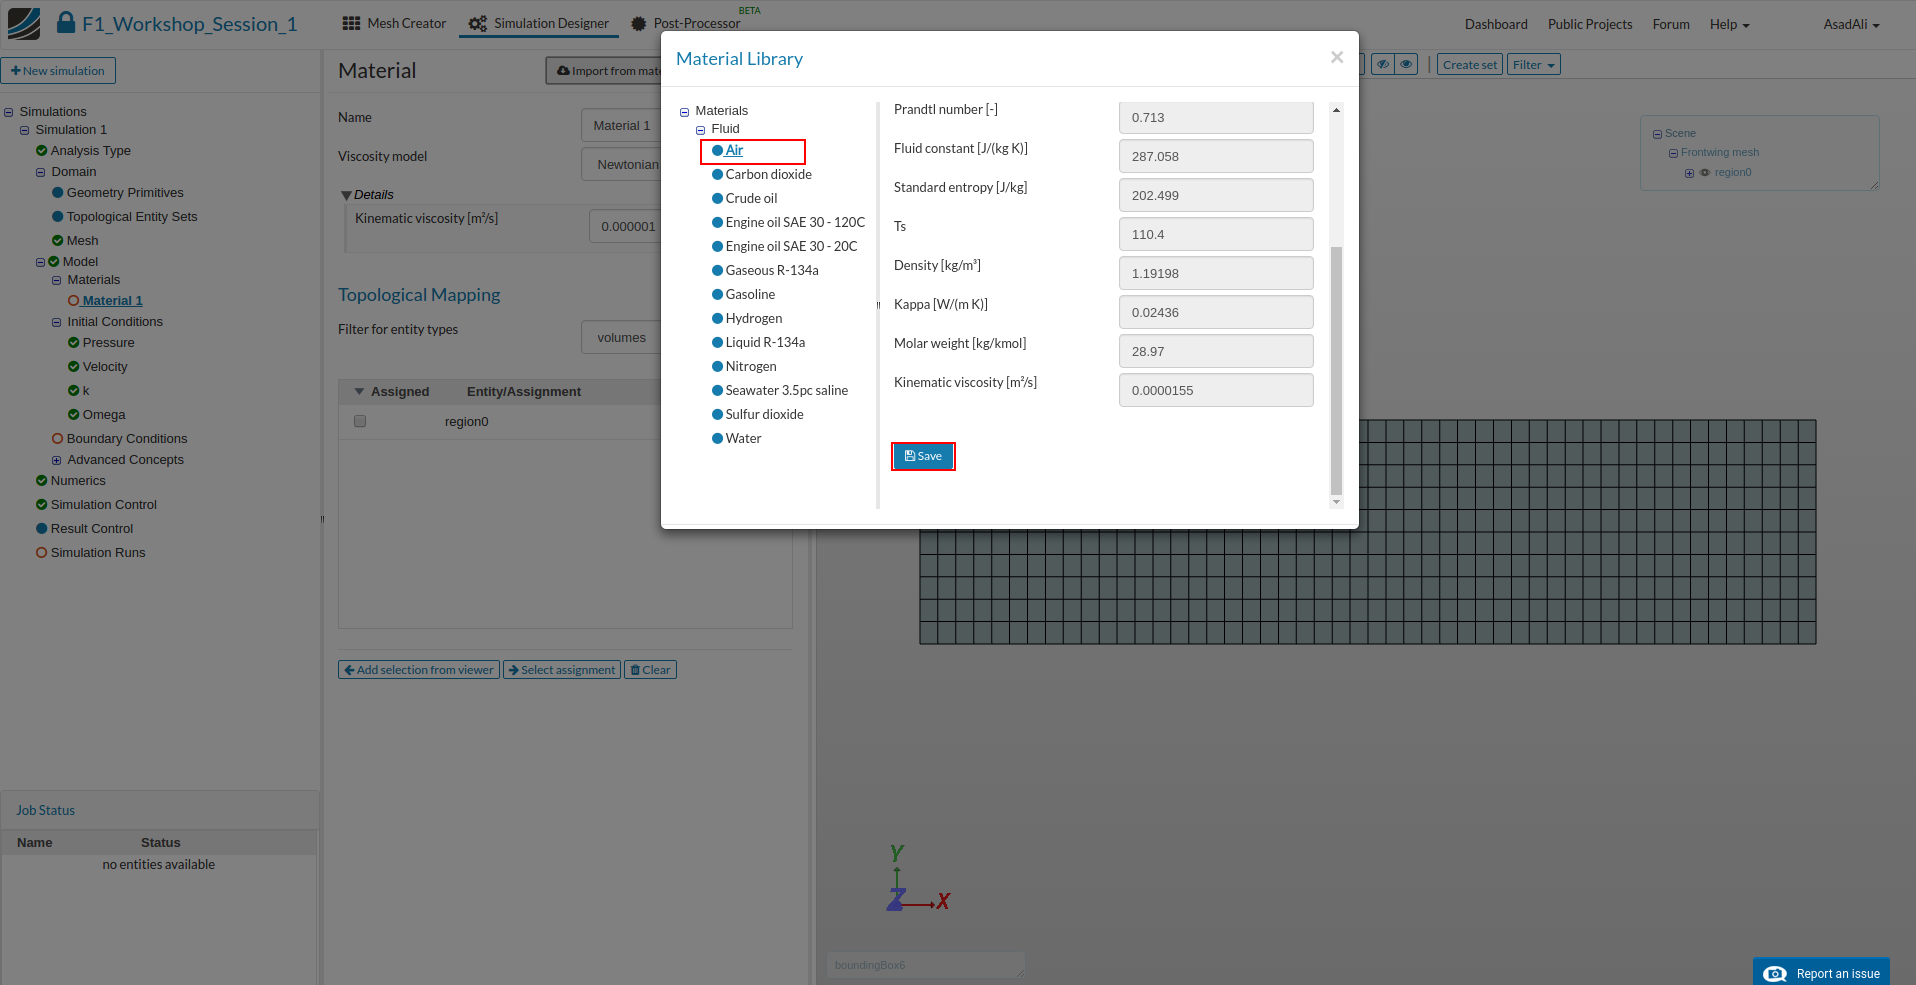
Task: Expand the Advanced Concepts node
Action: 56,461
